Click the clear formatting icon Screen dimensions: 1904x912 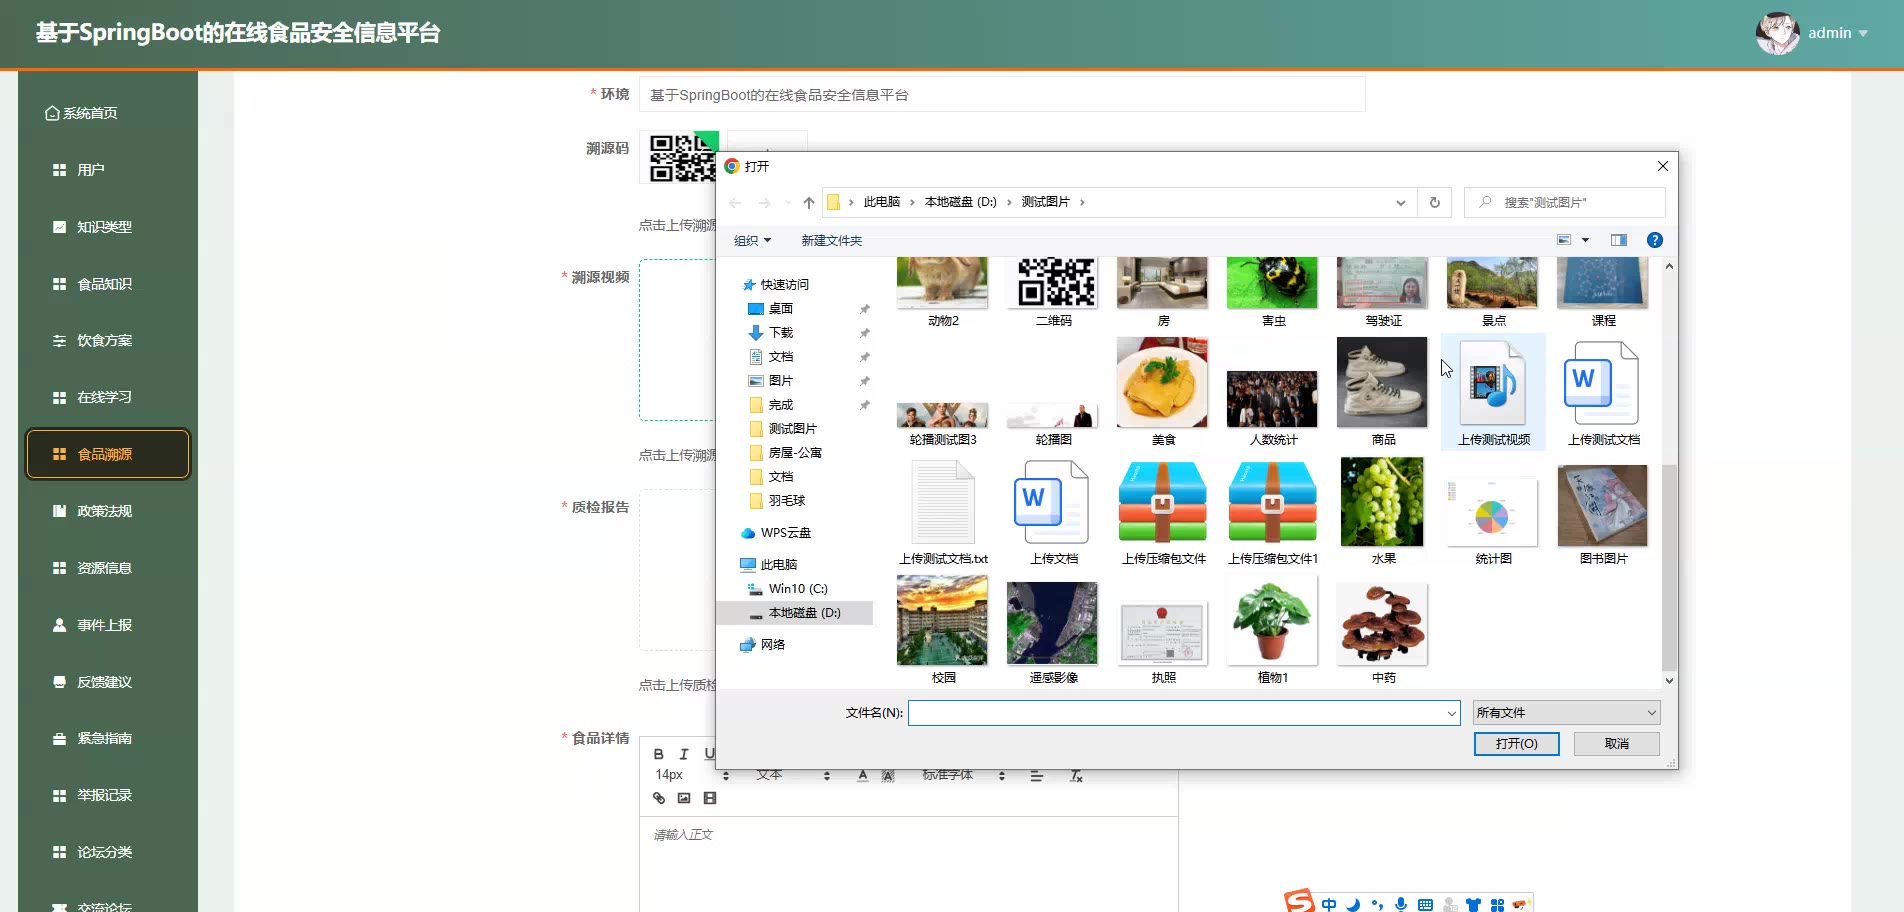click(1076, 776)
